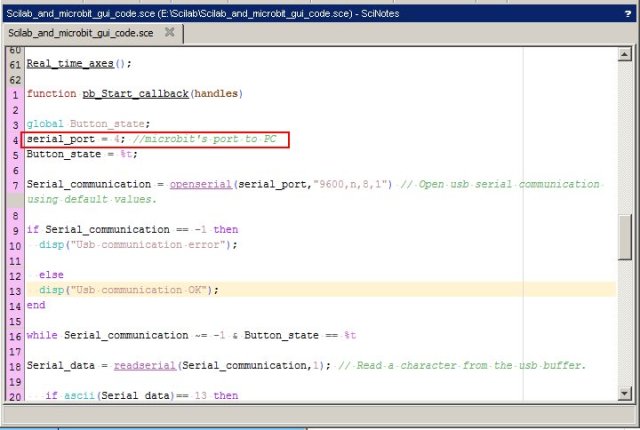Image resolution: width=640 pixels, height=430 pixels.
Task: Click the scrollbar down arrow
Action: point(626,392)
